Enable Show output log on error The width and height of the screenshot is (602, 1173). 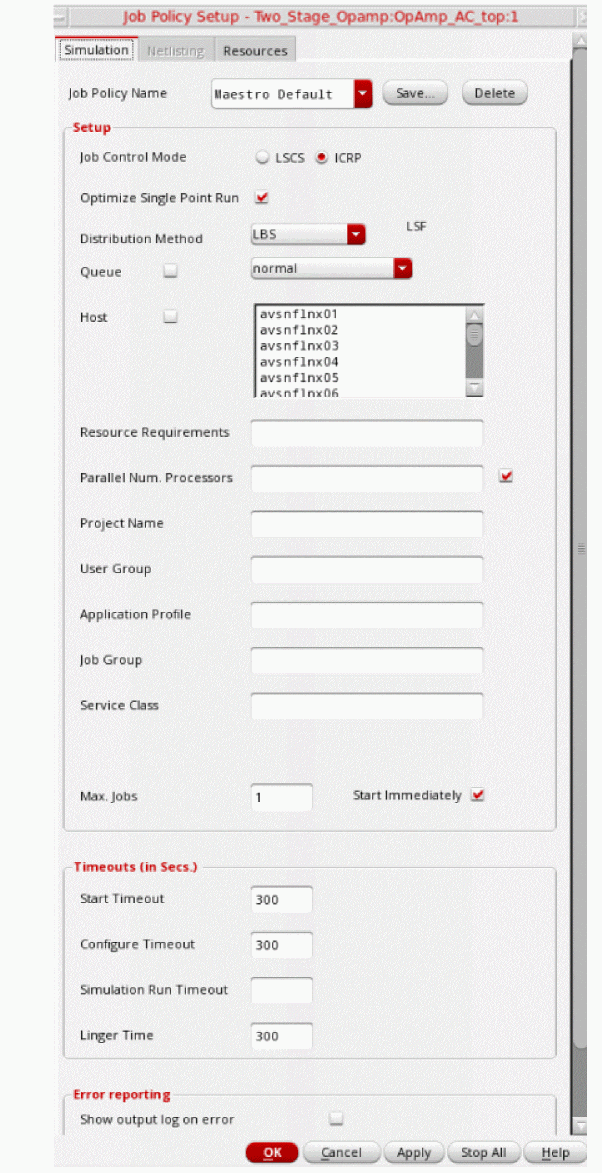(337, 1118)
